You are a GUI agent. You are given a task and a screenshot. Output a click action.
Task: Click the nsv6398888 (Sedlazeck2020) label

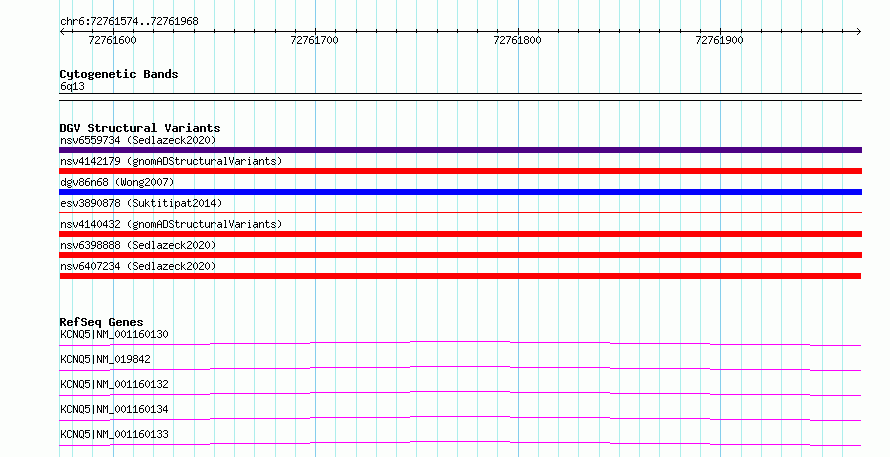coord(138,245)
